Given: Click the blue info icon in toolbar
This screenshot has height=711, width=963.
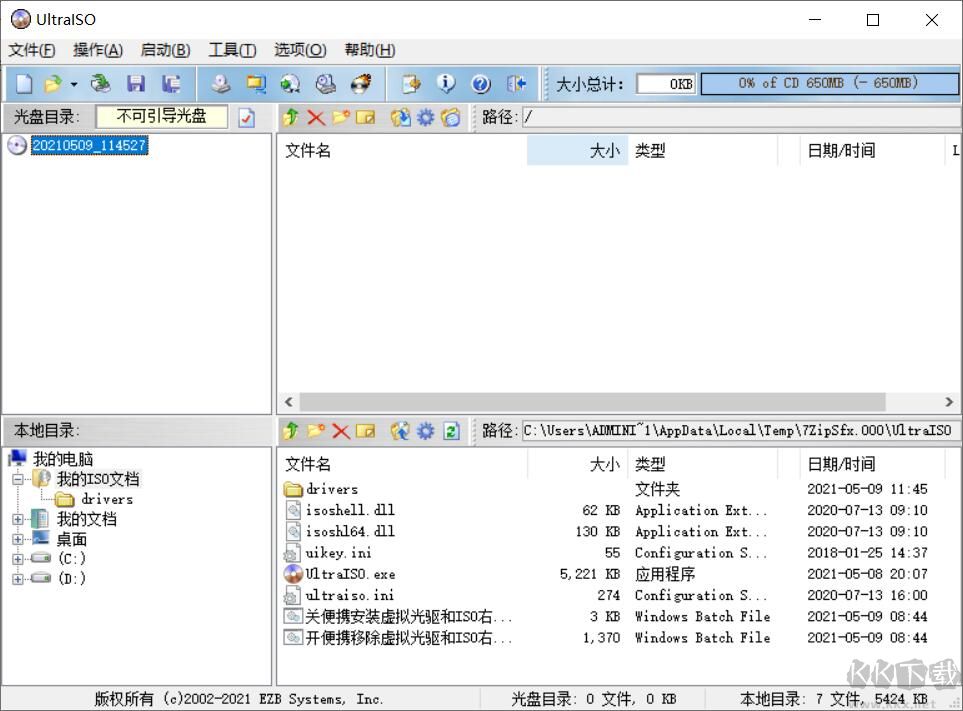Looking at the screenshot, I should 446,84.
